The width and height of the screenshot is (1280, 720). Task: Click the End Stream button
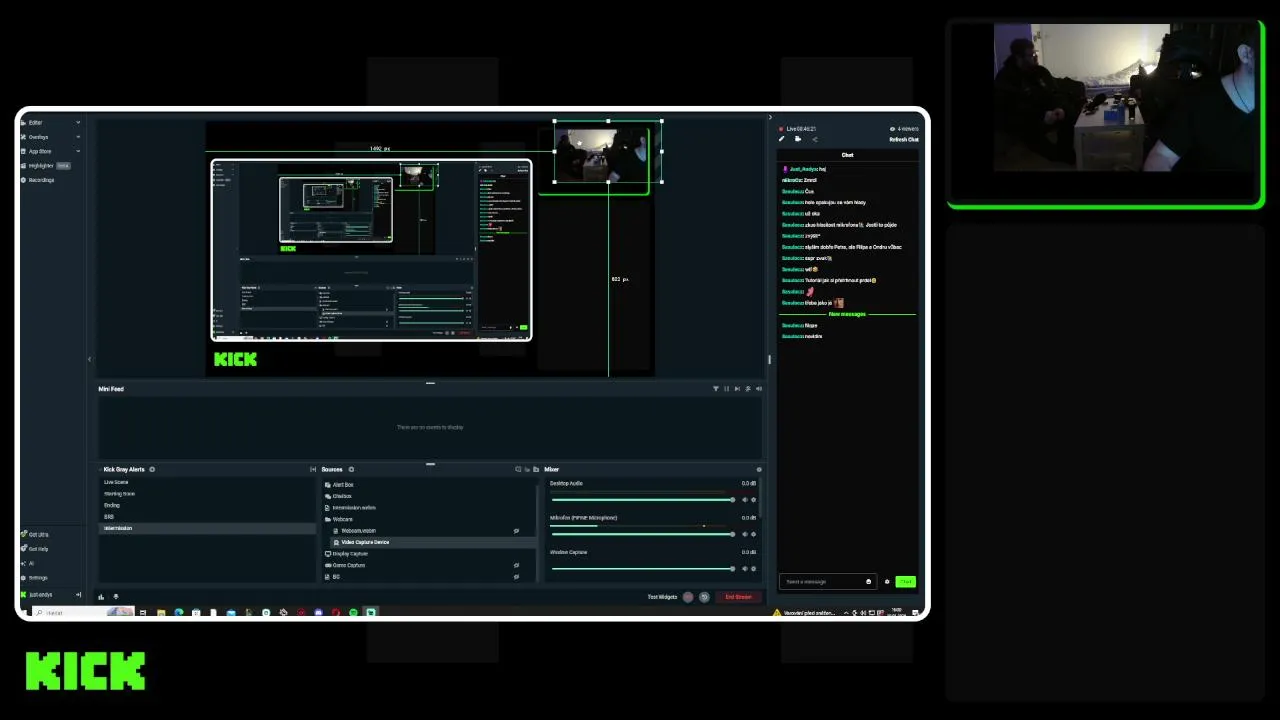click(x=738, y=597)
